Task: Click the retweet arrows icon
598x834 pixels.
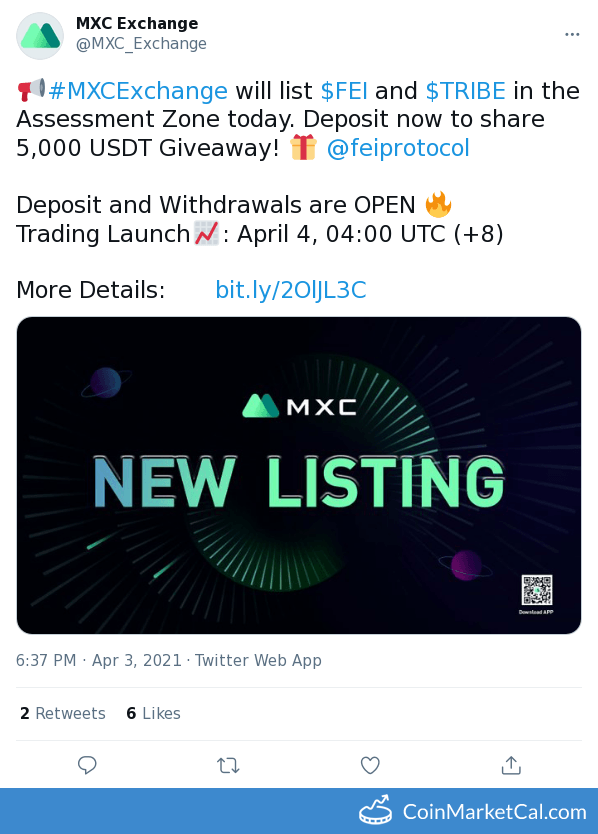Action: [x=228, y=766]
